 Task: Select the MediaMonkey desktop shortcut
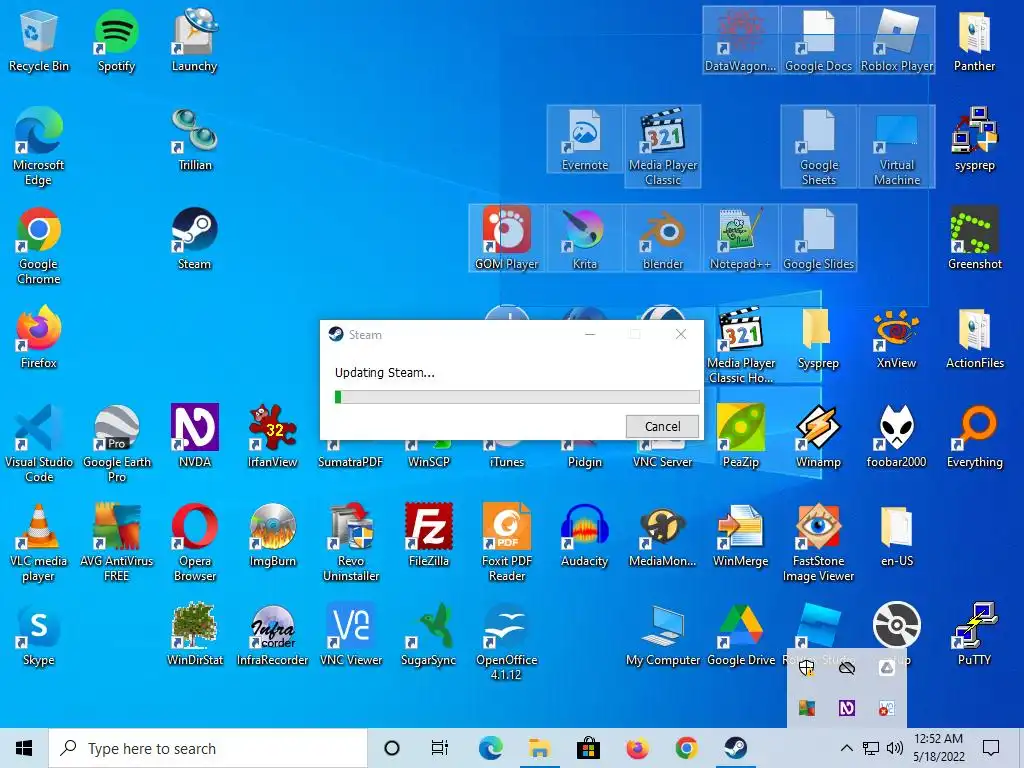[x=662, y=536]
